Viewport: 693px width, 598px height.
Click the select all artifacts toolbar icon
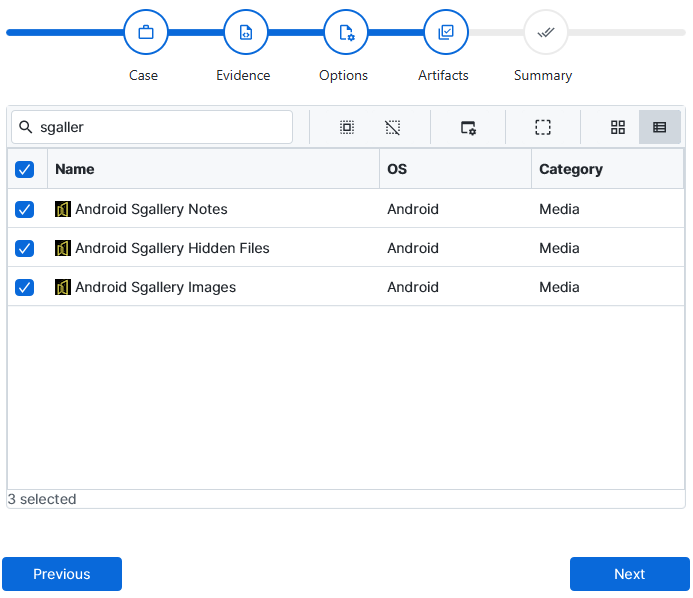(x=347, y=127)
